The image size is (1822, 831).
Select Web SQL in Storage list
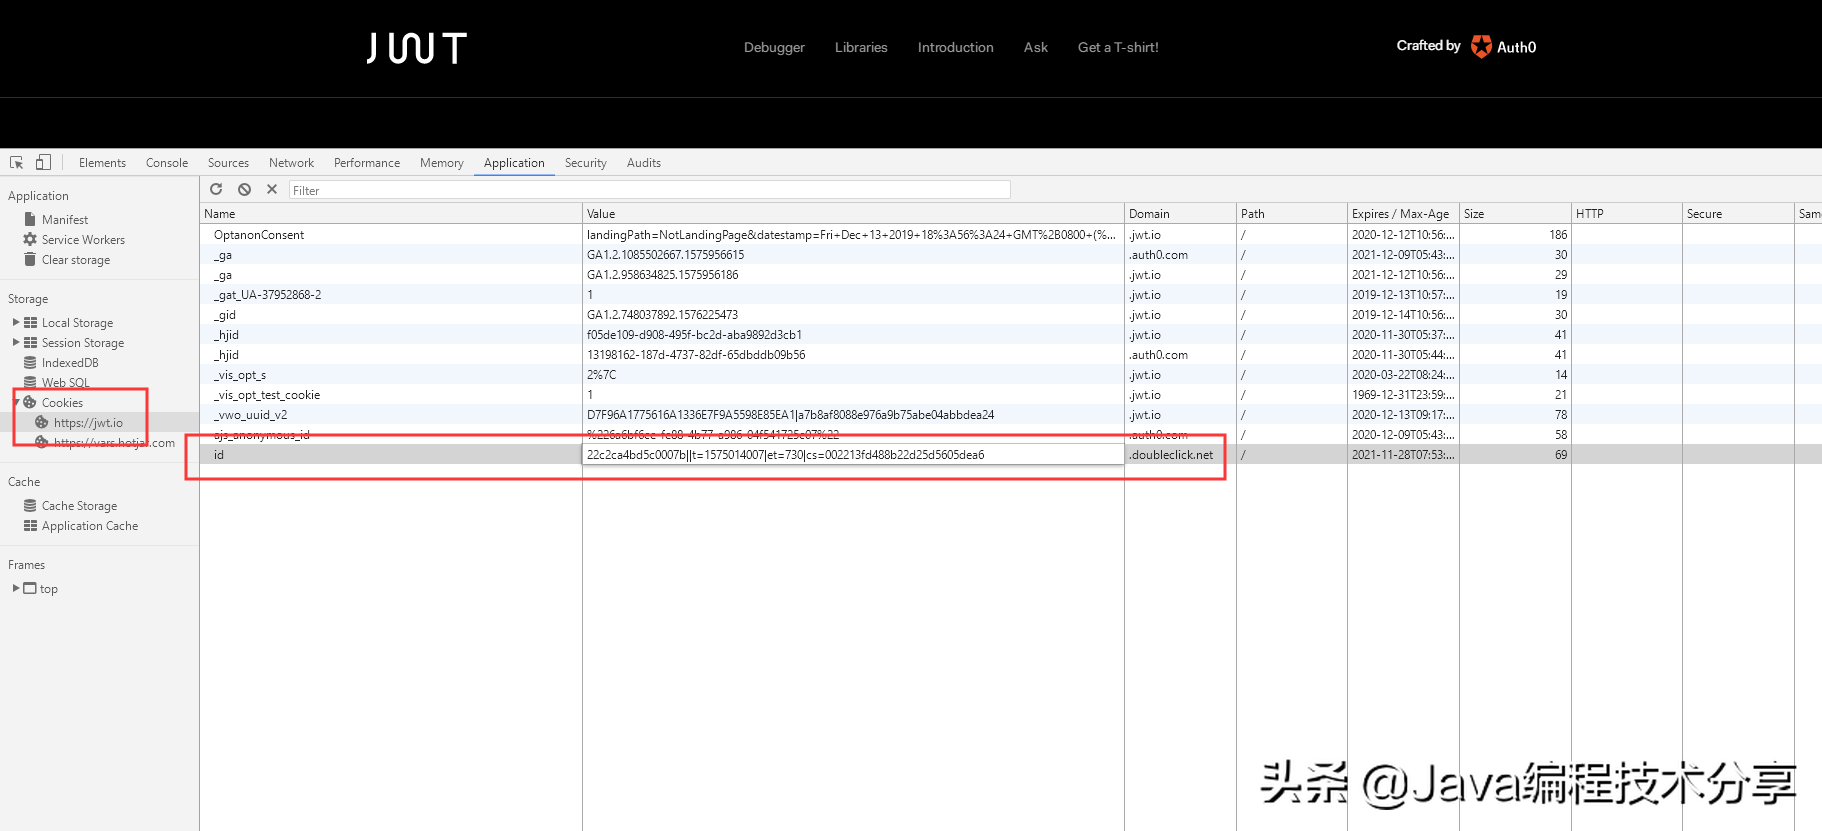[x=65, y=382]
